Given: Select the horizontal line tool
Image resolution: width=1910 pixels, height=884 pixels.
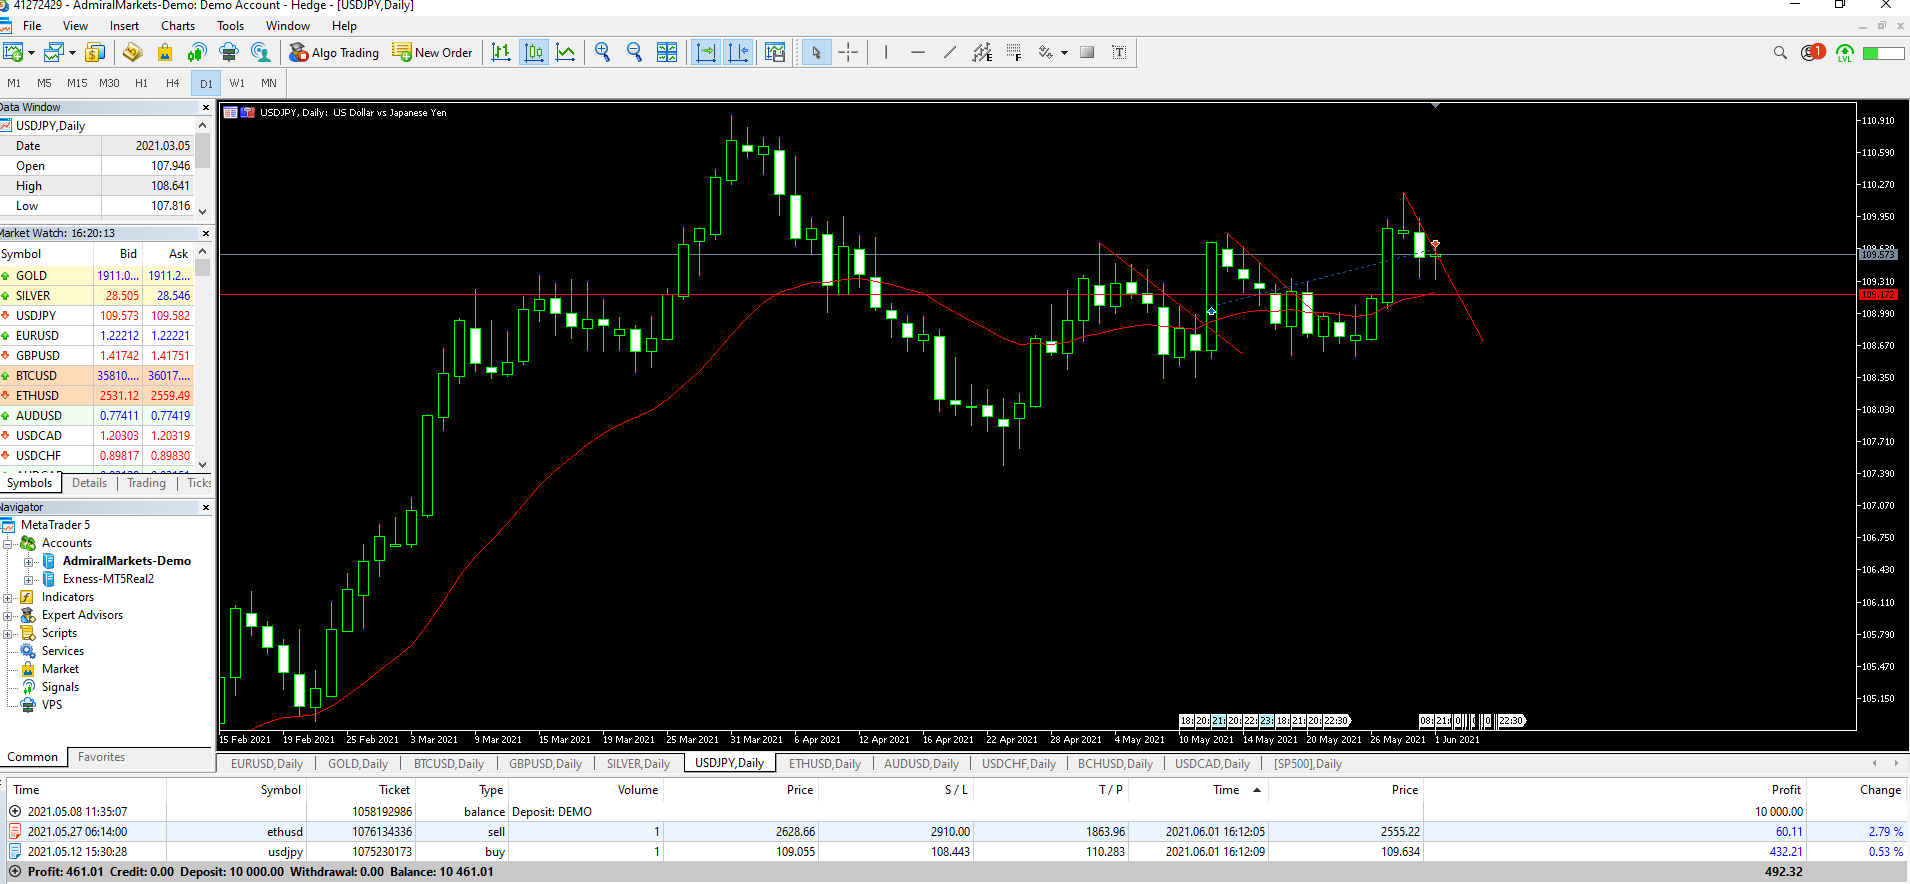Looking at the screenshot, I should pos(918,52).
